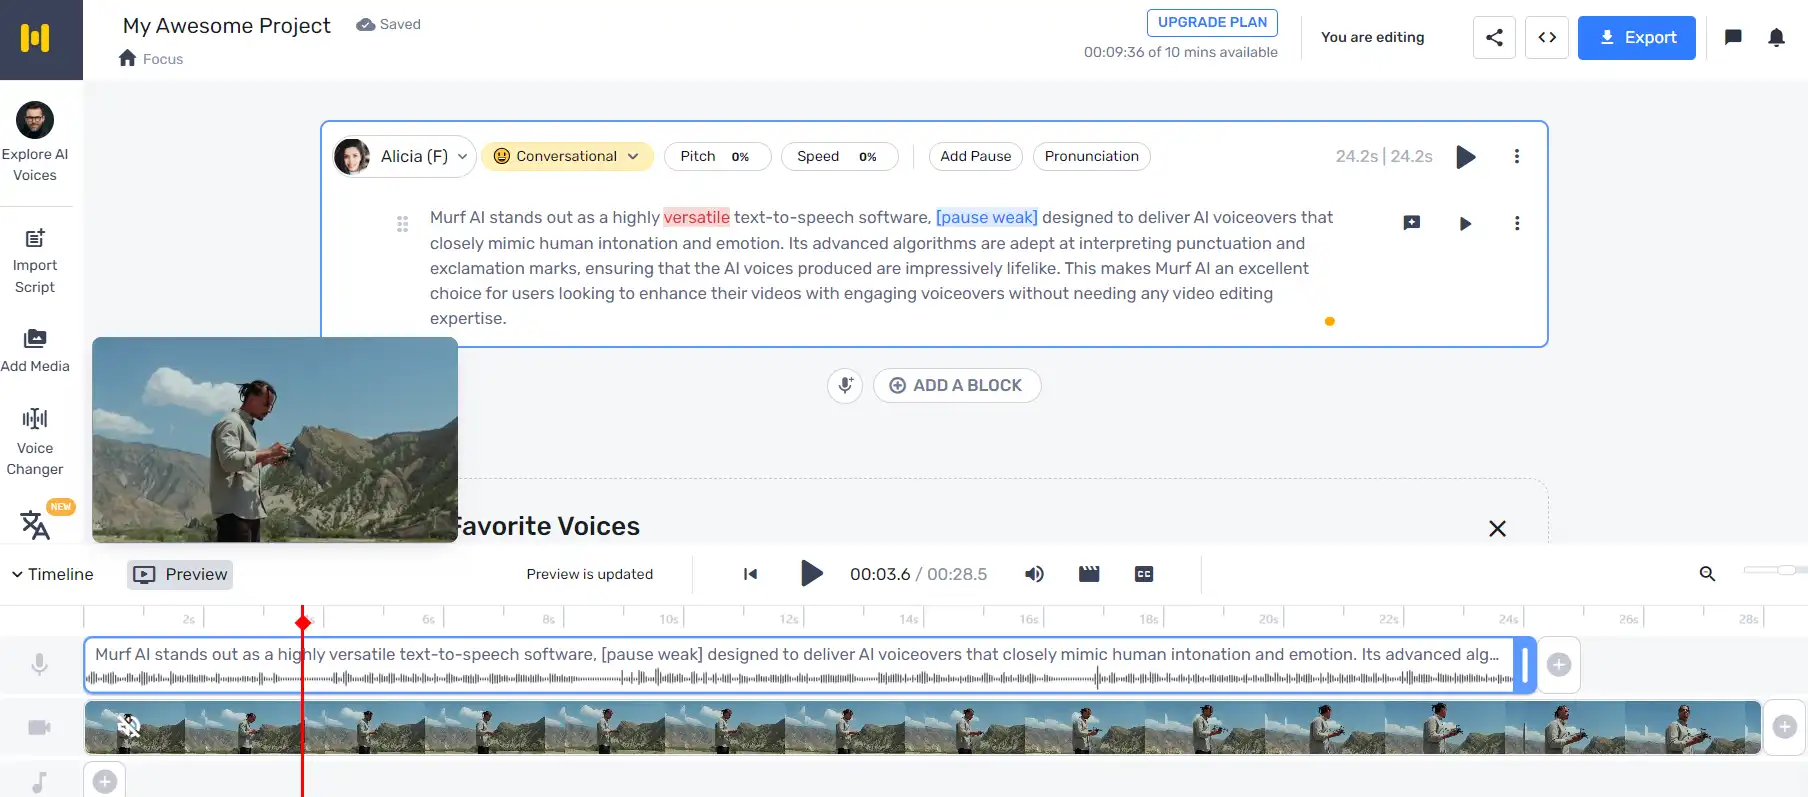Close the Favorite Voices panel
Image resolution: width=1808 pixels, height=797 pixels.
coord(1497,528)
